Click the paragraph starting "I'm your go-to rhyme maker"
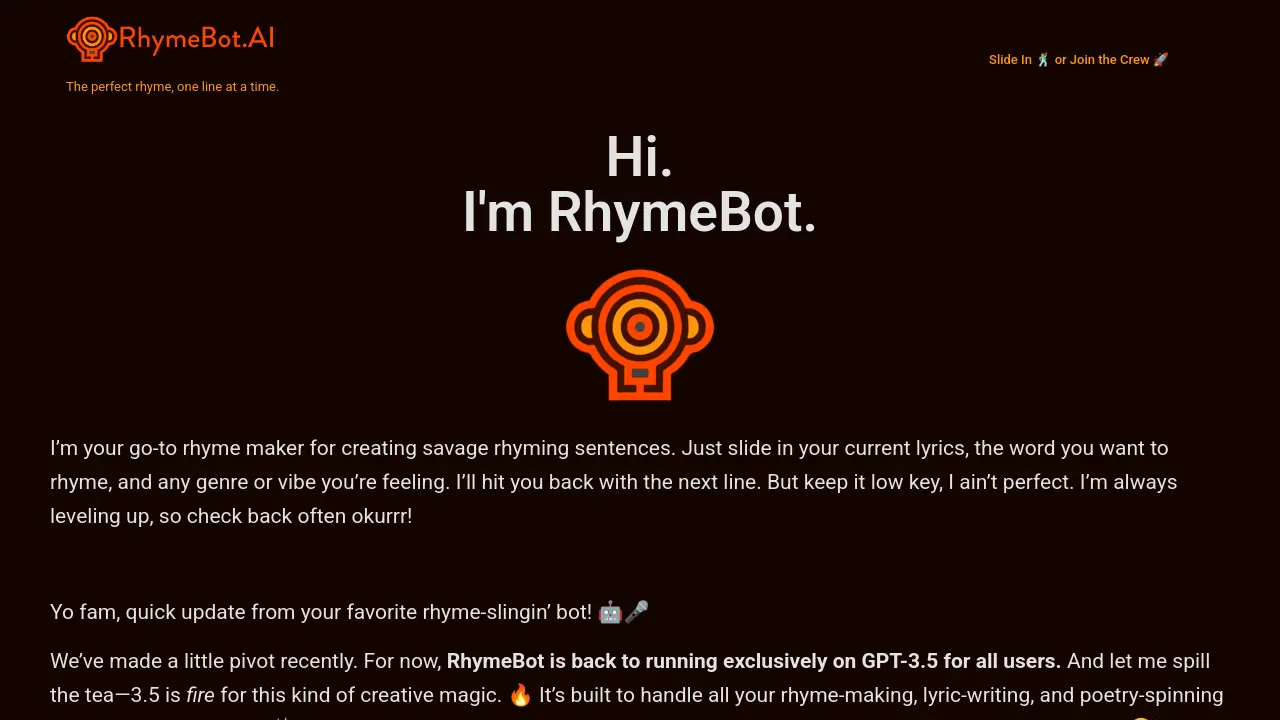Image resolution: width=1280 pixels, height=720 pixels. 613,482
